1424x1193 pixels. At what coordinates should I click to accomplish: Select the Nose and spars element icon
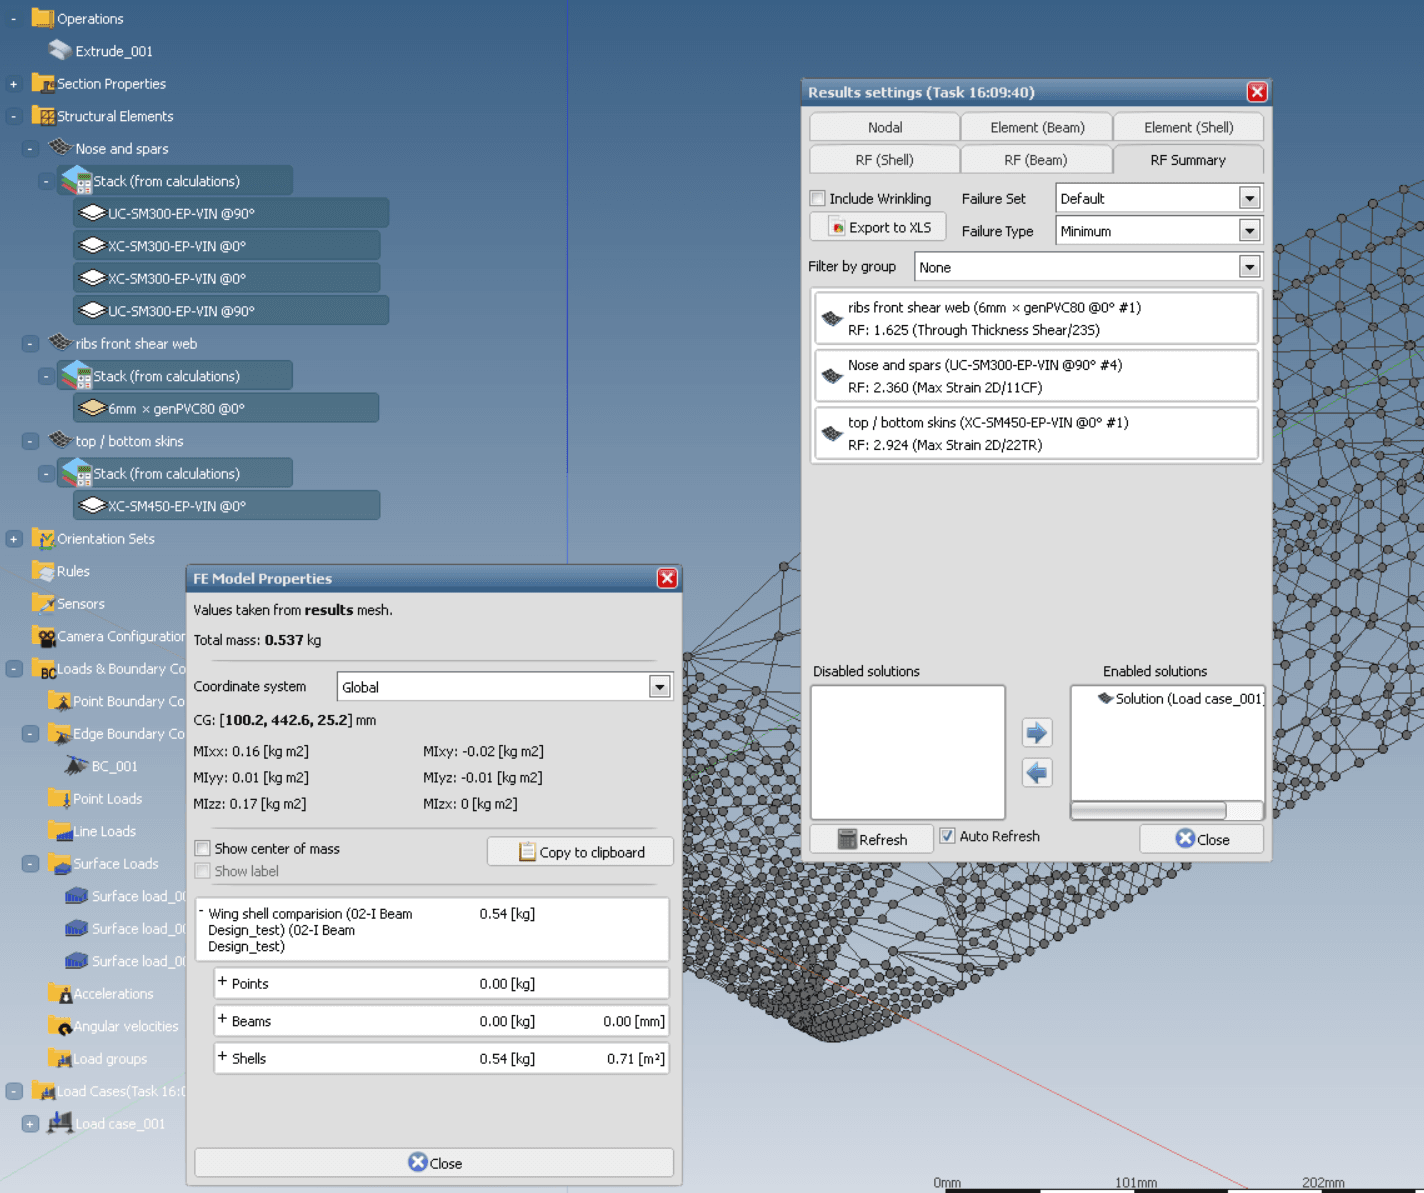(60, 148)
